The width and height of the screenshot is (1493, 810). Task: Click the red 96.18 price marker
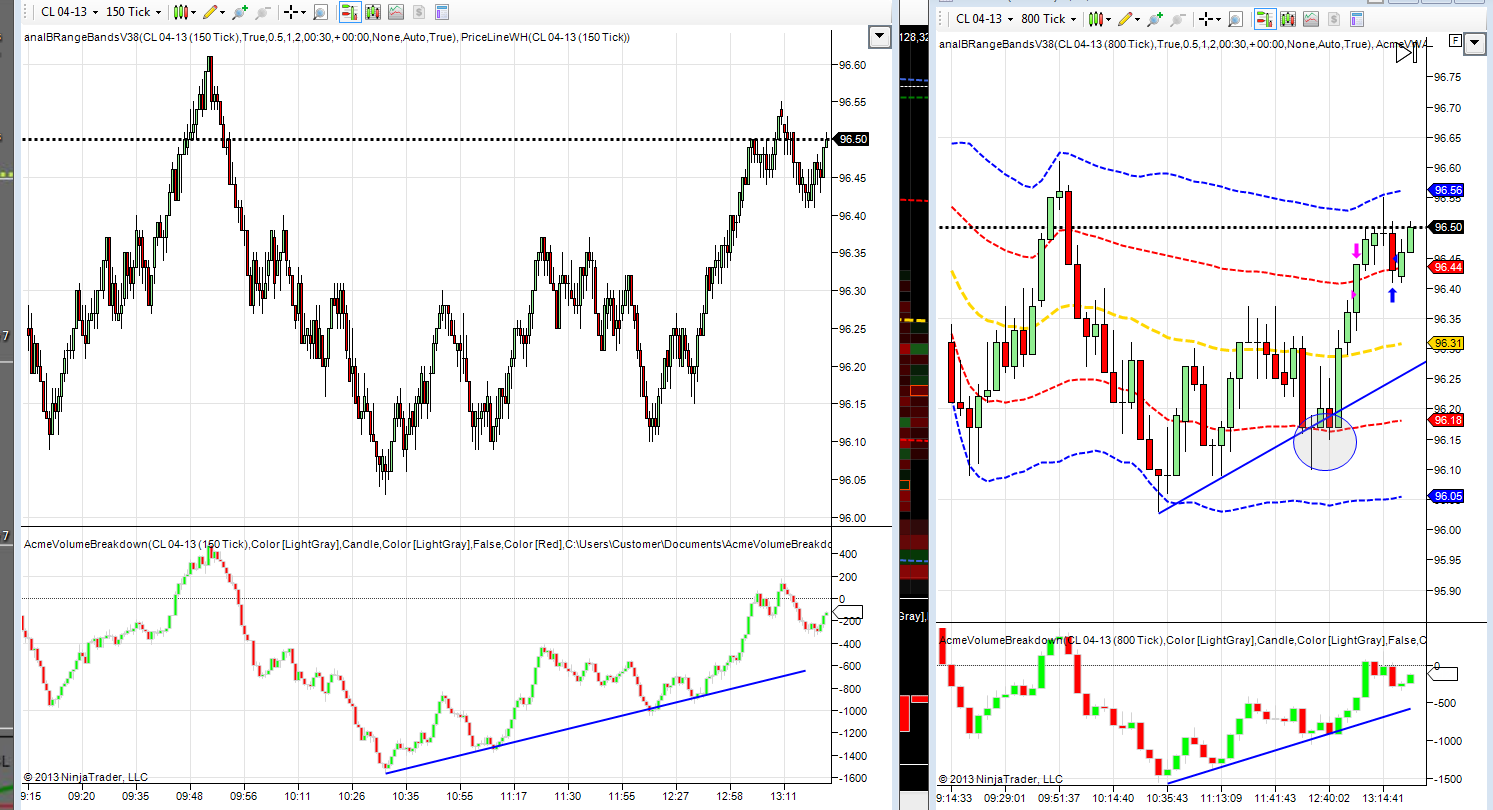point(1448,421)
